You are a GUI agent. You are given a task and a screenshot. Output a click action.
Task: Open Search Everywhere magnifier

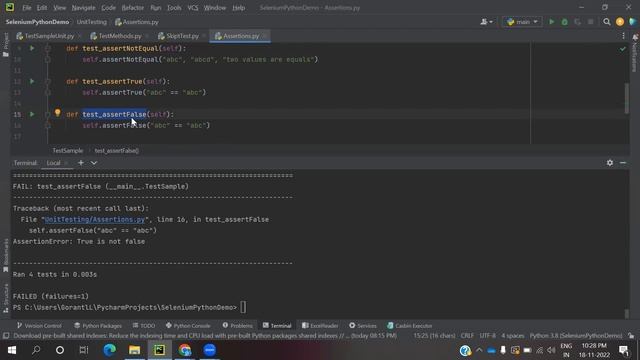tap(607, 22)
